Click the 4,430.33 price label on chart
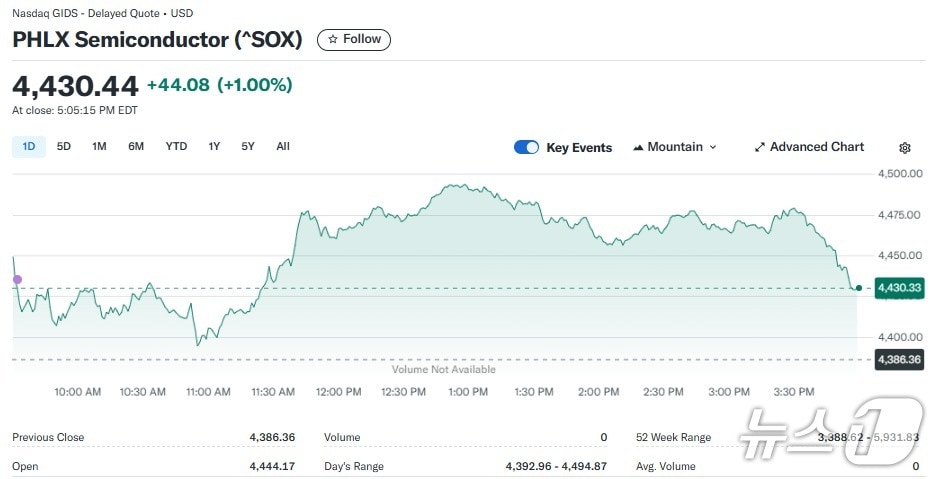 [x=898, y=288]
